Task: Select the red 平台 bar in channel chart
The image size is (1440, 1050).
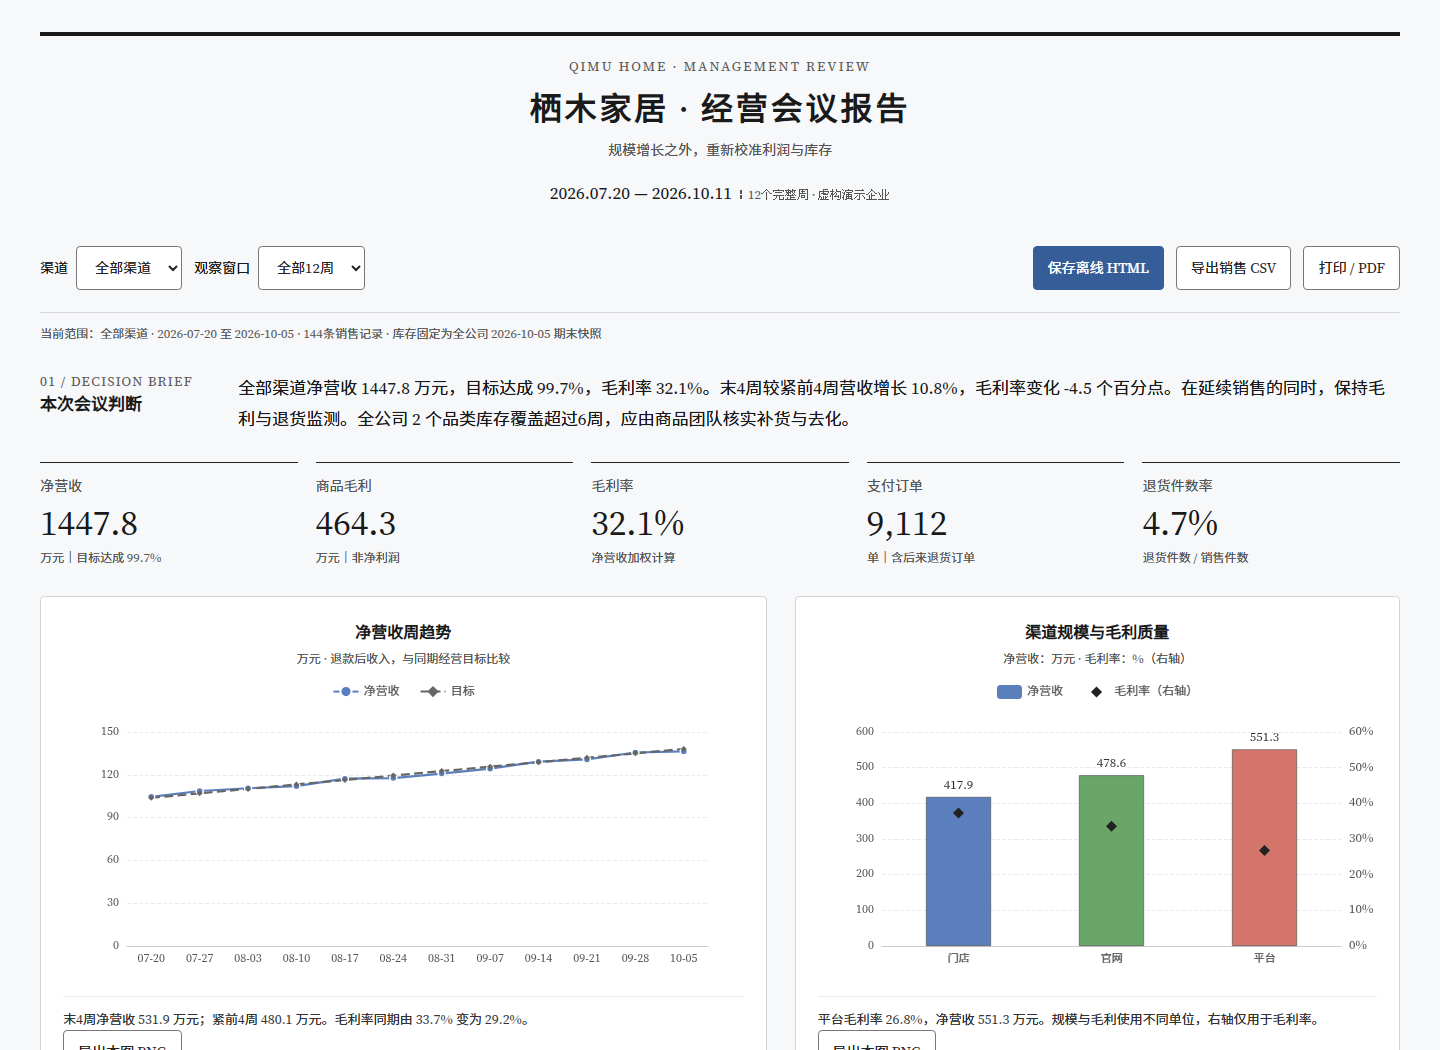Action: 1264,847
